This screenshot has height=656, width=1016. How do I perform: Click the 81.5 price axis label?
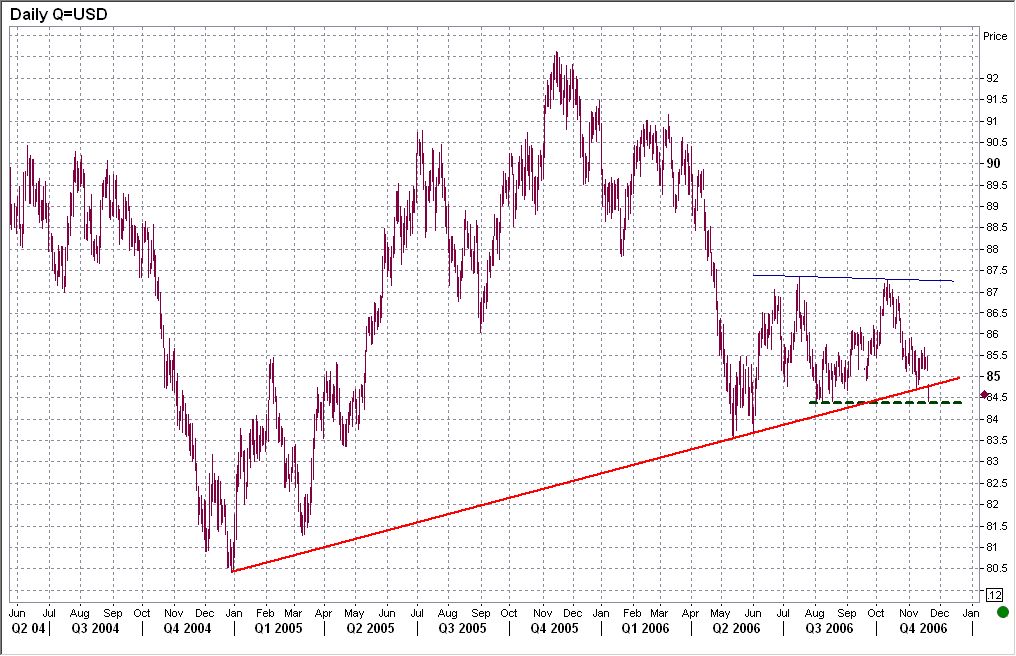(x=997, y=526)
